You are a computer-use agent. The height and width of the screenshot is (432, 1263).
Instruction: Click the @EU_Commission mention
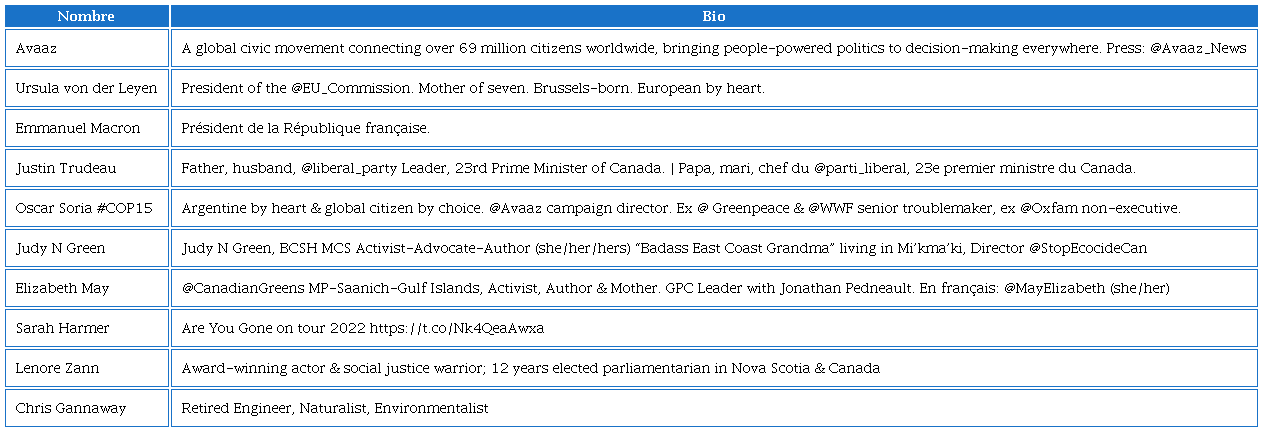click(351, 88)
